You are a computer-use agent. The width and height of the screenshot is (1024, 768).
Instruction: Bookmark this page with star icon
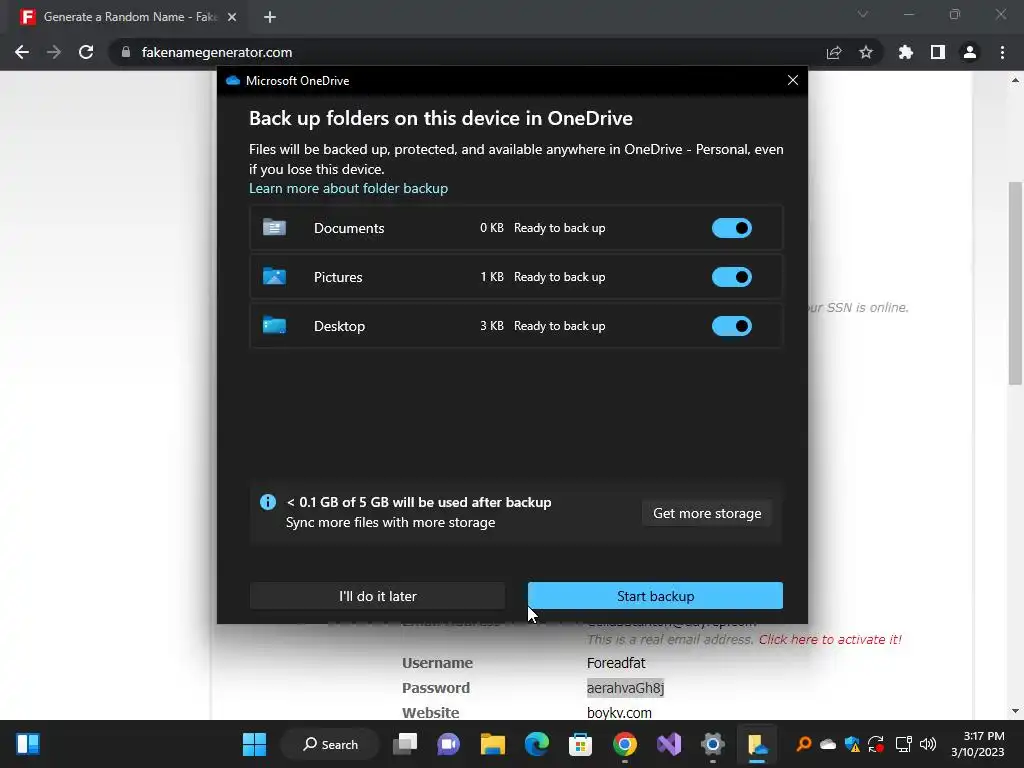pyautogui.click(x=866, y=52)
